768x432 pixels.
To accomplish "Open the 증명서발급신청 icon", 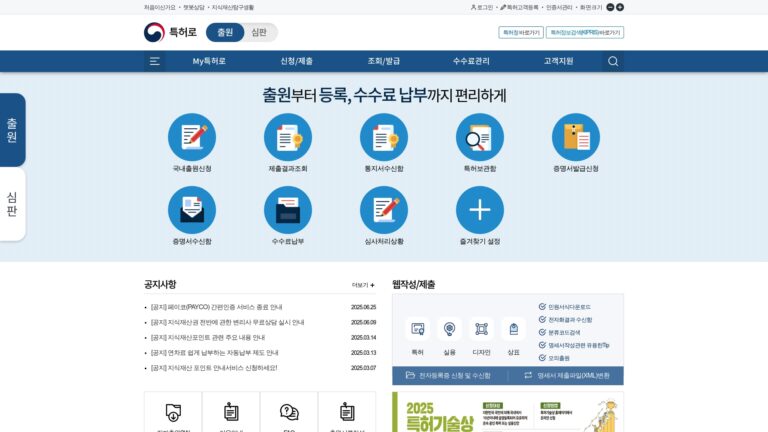I will coord(576,137).
